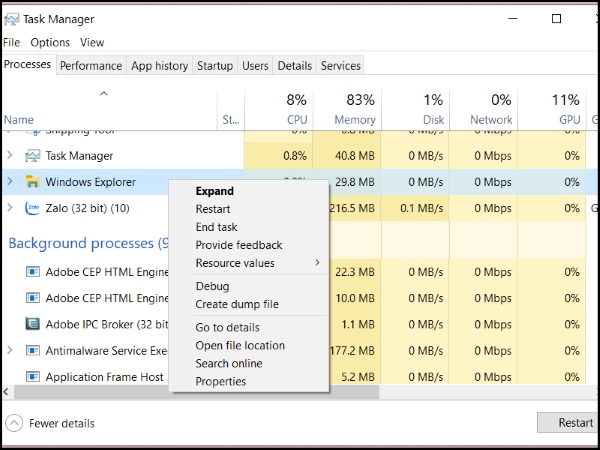600x450 pixels.
Task: Click the Fewer details arrow icon
Action: tap(14, 423)
